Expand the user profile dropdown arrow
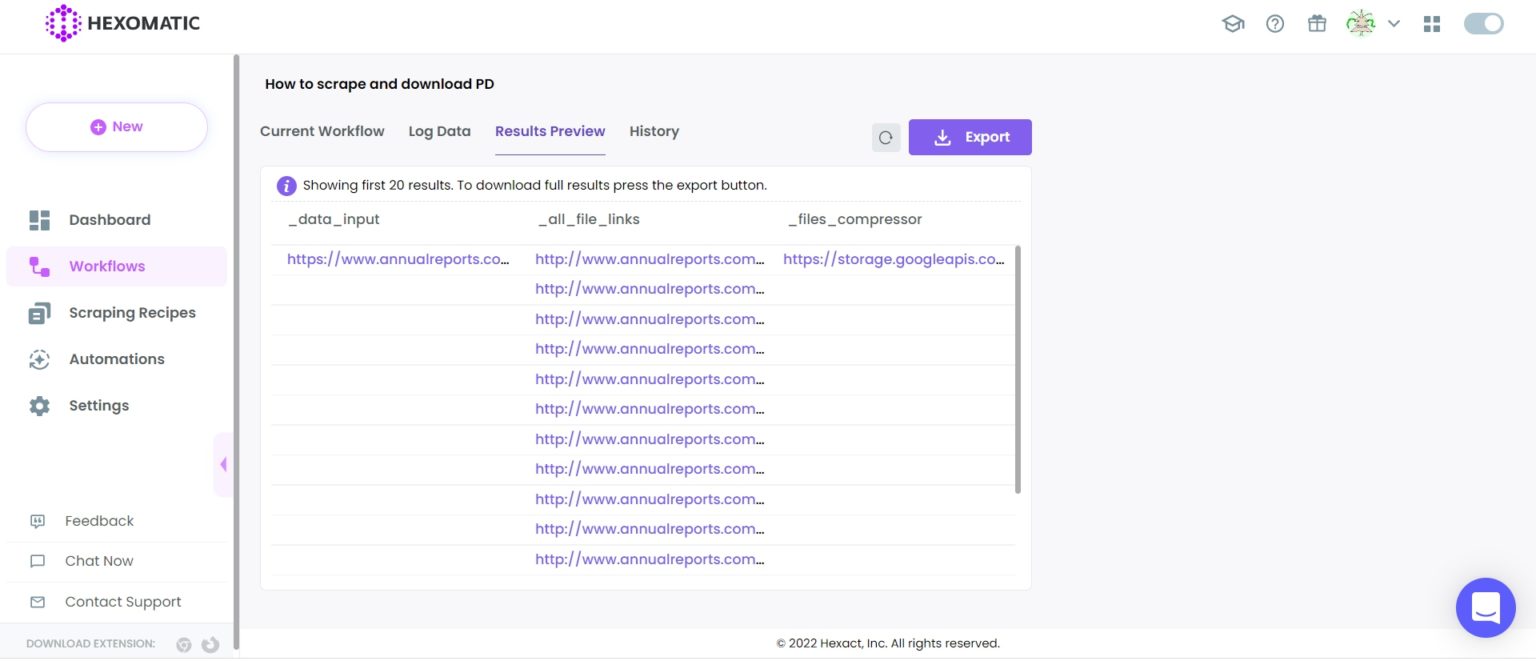 [1394, 24]
